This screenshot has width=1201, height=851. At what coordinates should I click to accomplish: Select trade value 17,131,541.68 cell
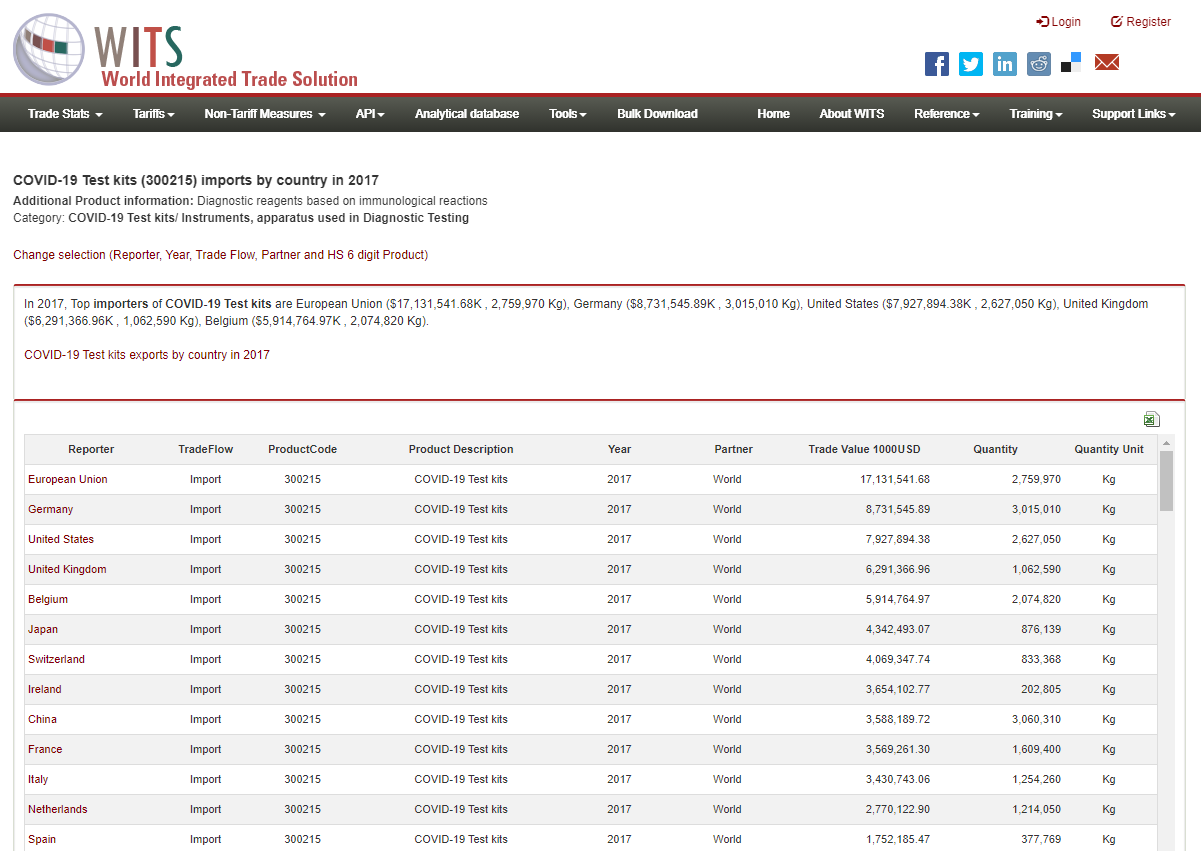[x=895, y=479]
